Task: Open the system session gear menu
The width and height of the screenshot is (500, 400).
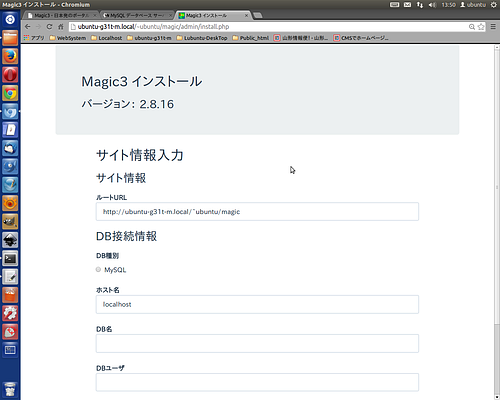Action: click(494, 5)
